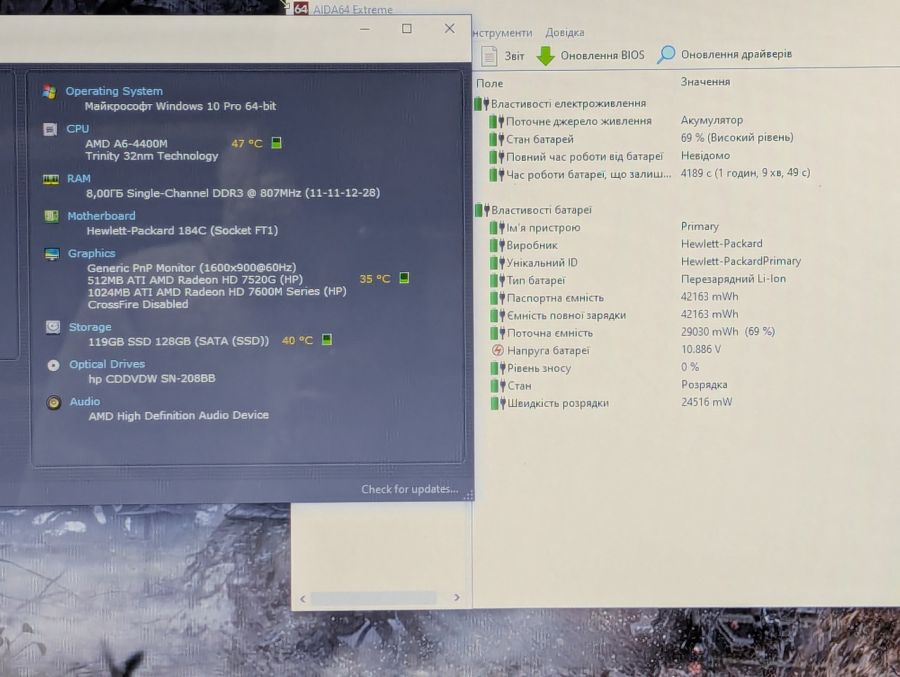
Task: Click the Звіт toolbar button label
Action: pos(514,56)
